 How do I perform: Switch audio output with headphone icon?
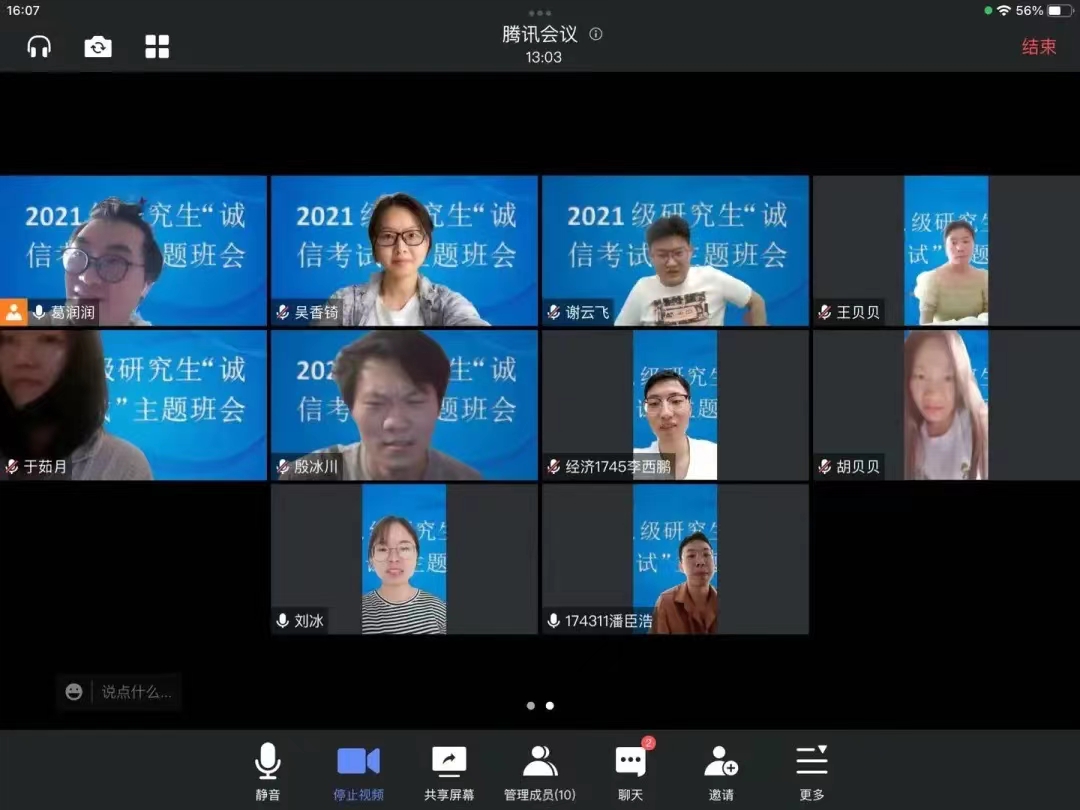pyautogui.click(x=39, y=46)
